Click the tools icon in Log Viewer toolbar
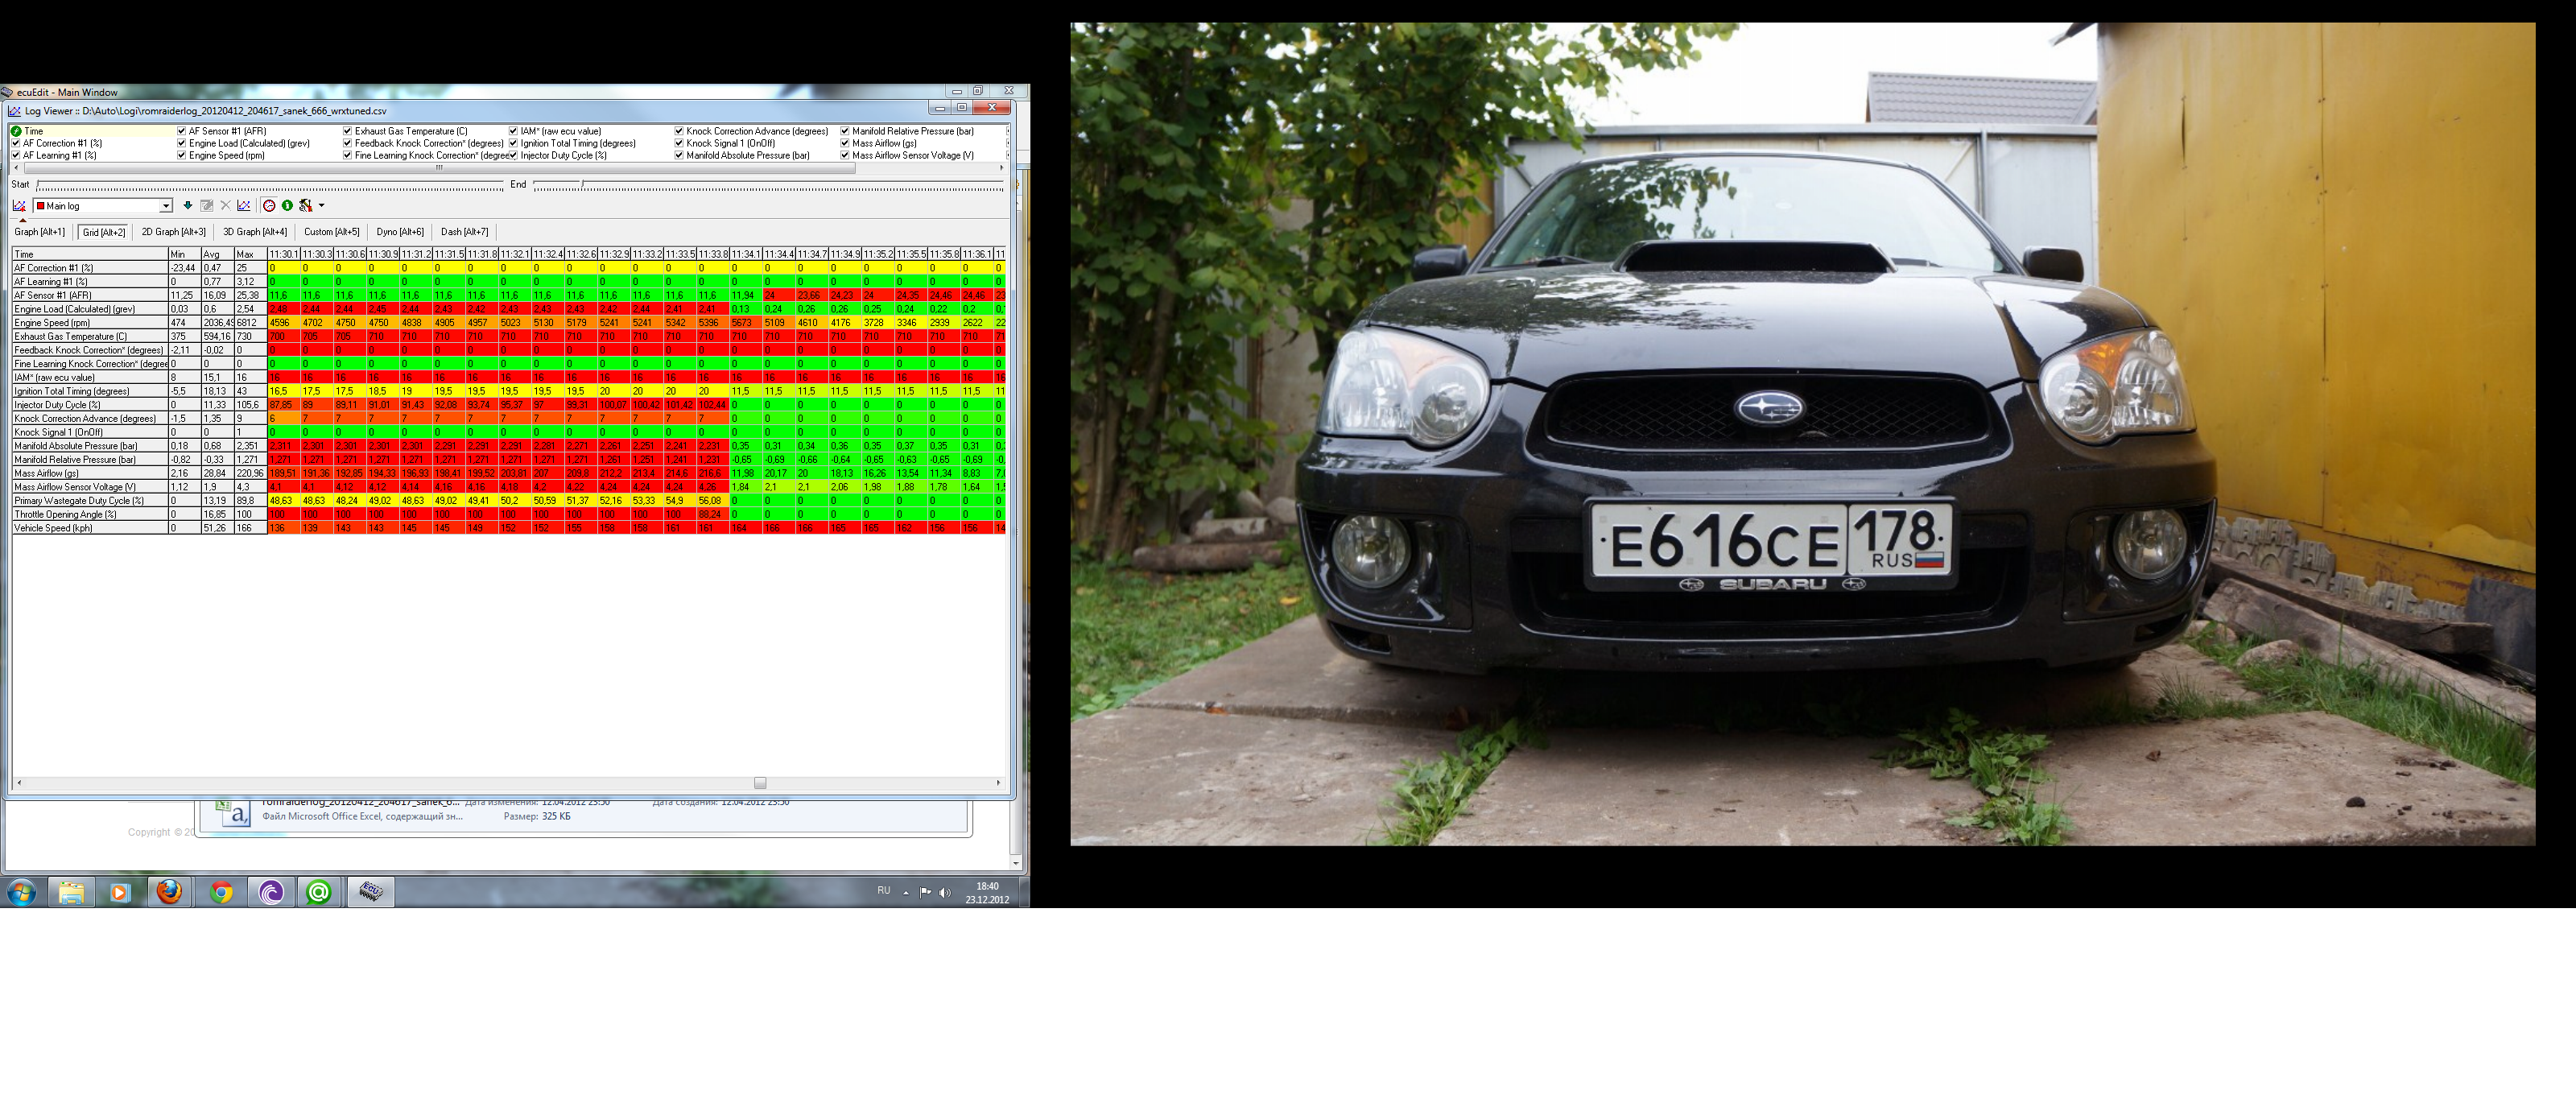Viewport: 2576px width, 1111px height. click(x=306, y=206)
